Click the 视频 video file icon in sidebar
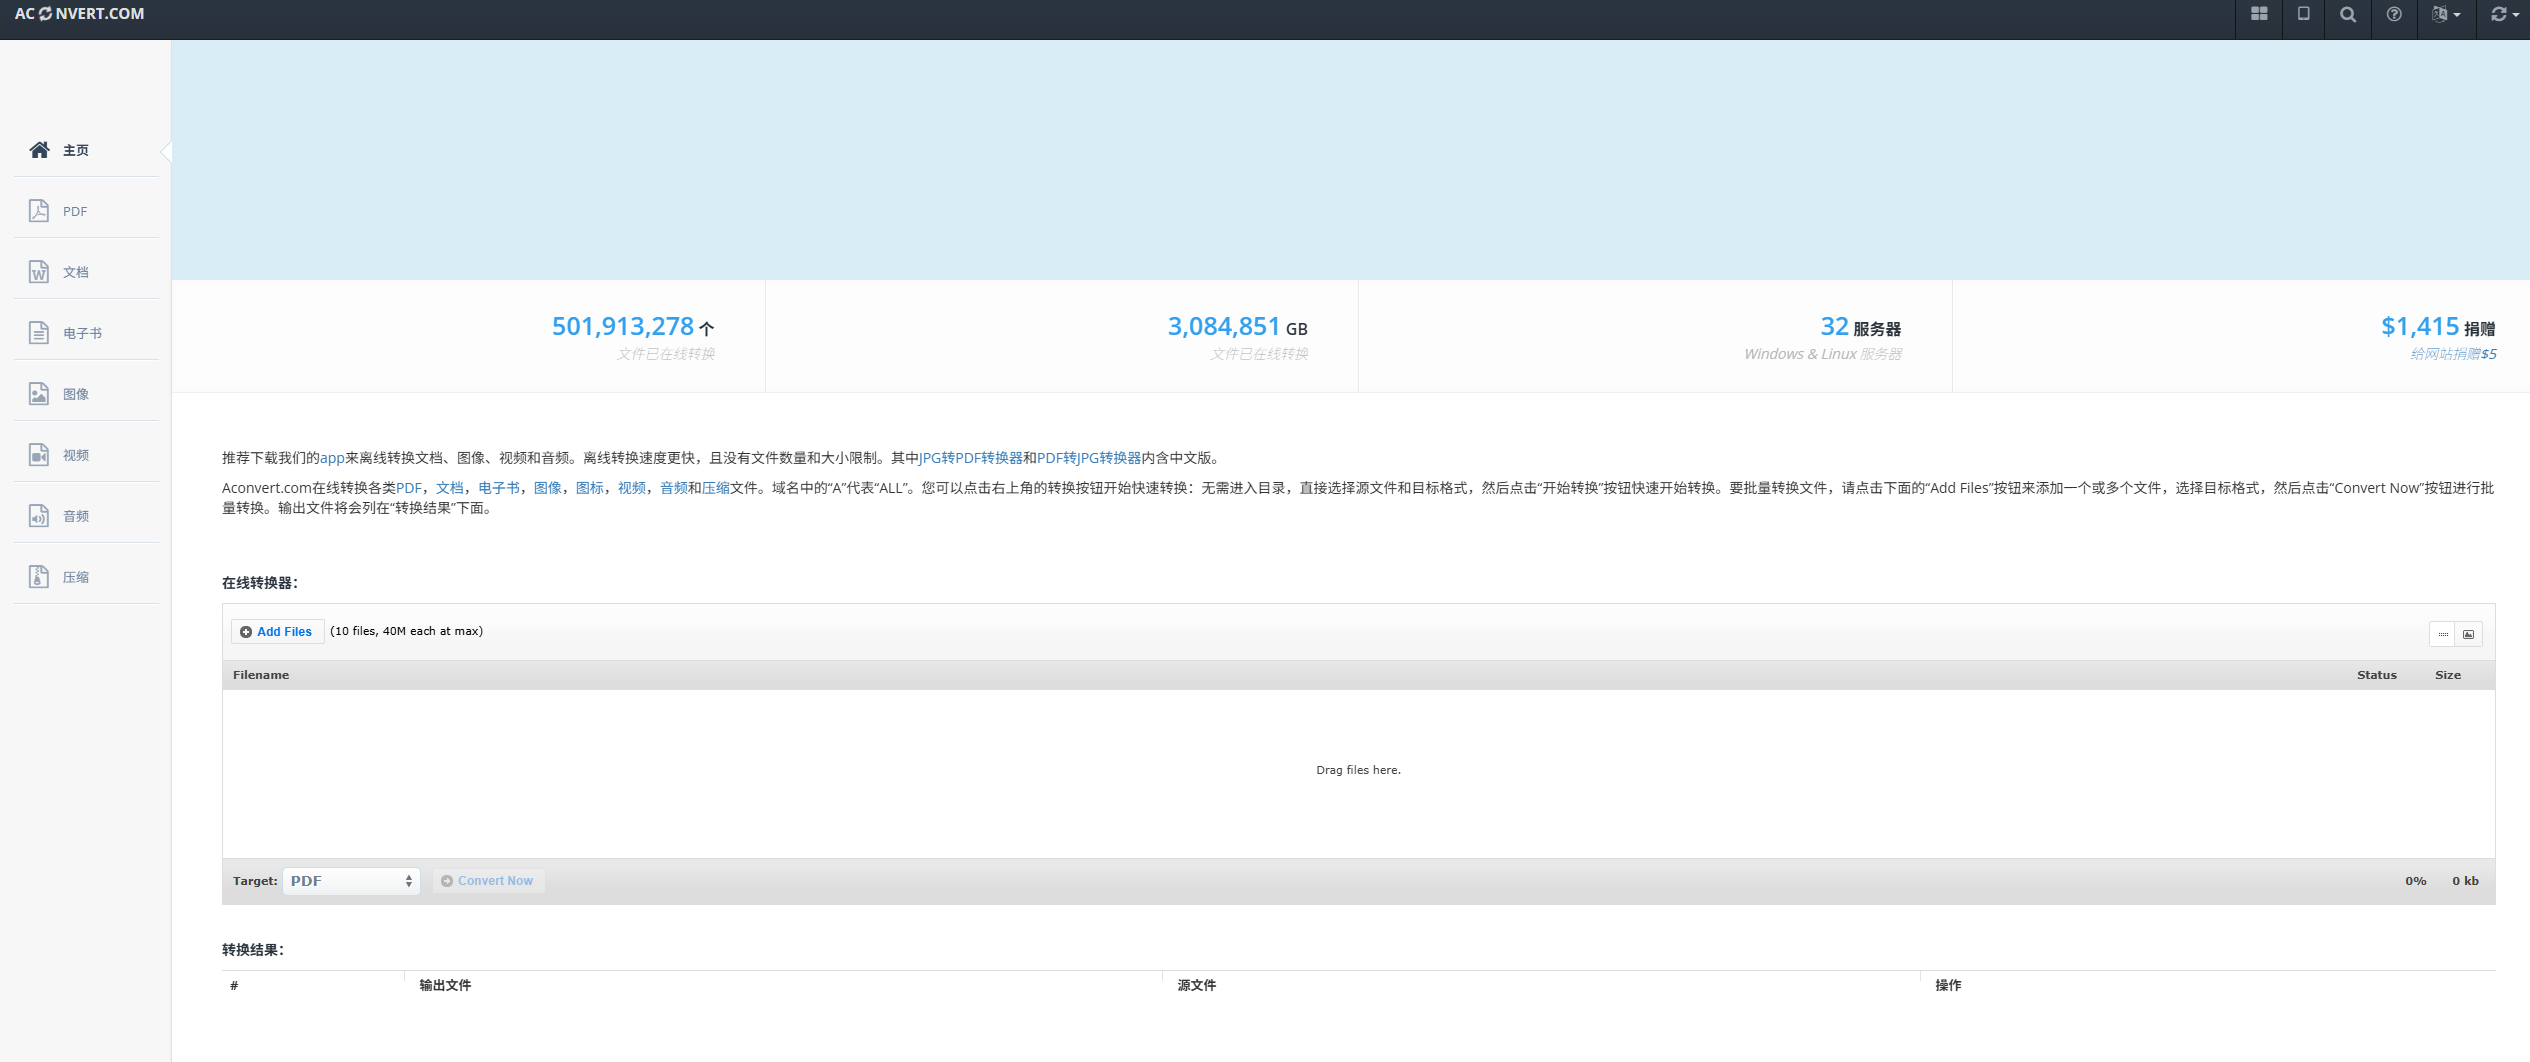The image size is (2530, 1062). coord(39,455)
